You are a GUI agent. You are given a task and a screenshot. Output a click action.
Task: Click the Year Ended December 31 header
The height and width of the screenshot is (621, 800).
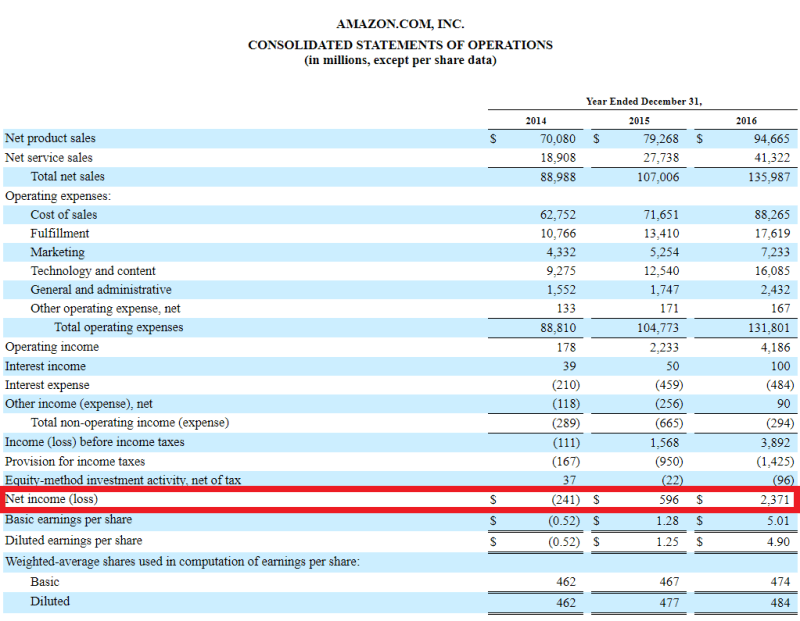[644, 100]
